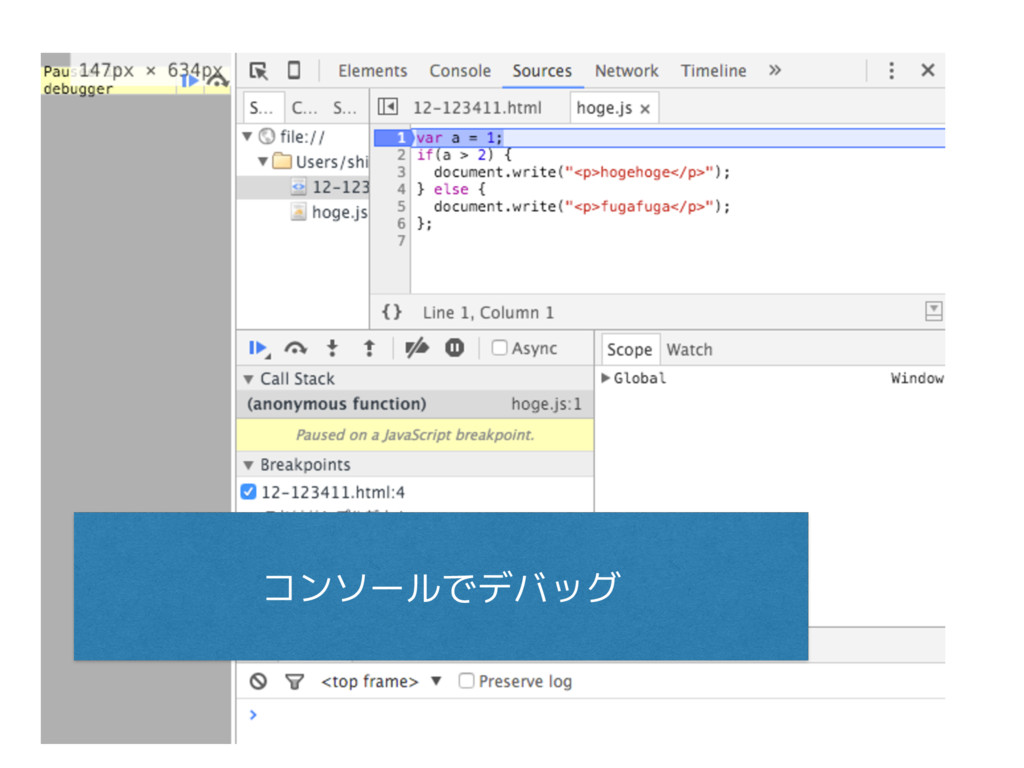
Task: Enable Preserve log checkbox
Action: pyautogui.click(x=466, y=681)
